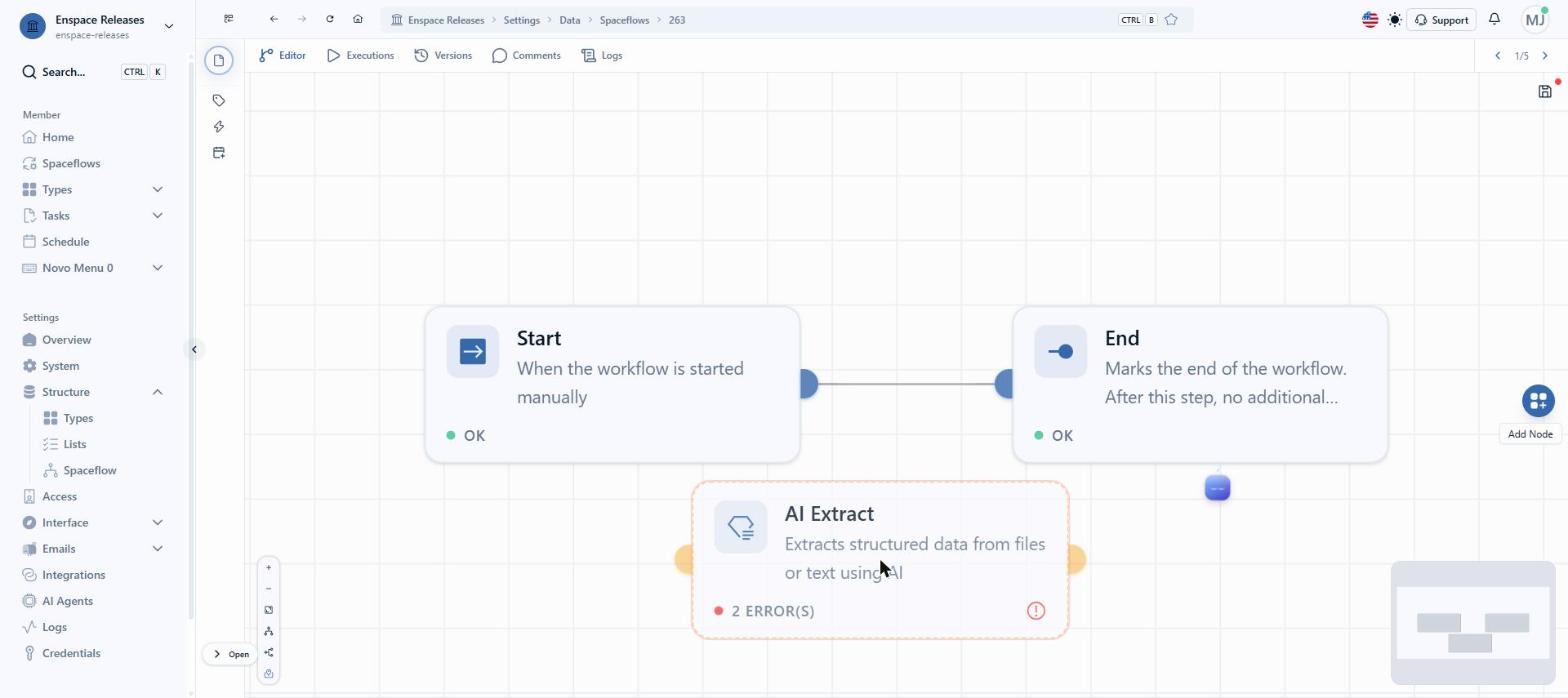Click the Open panel expander button
The height and width of the screenshot is (698, 1568).
(x=230, y=654)
